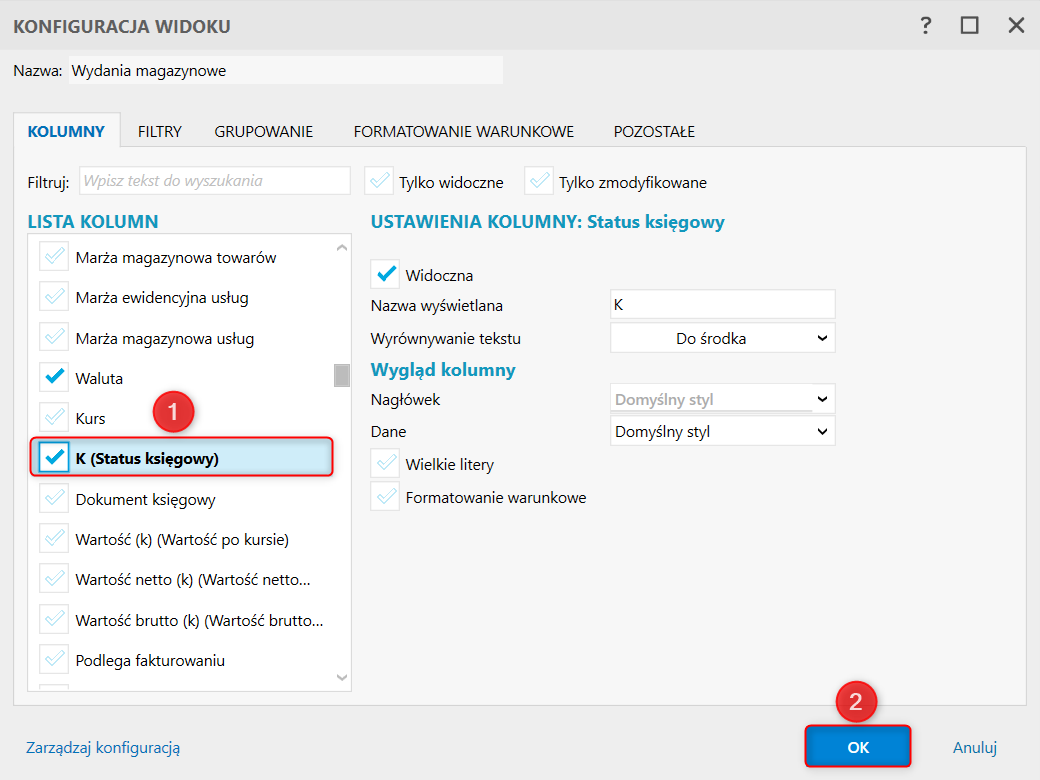The image size is (1040, 780).
Task: Check the Tylko zmodyfikowane filter
Action: [538, 181]
